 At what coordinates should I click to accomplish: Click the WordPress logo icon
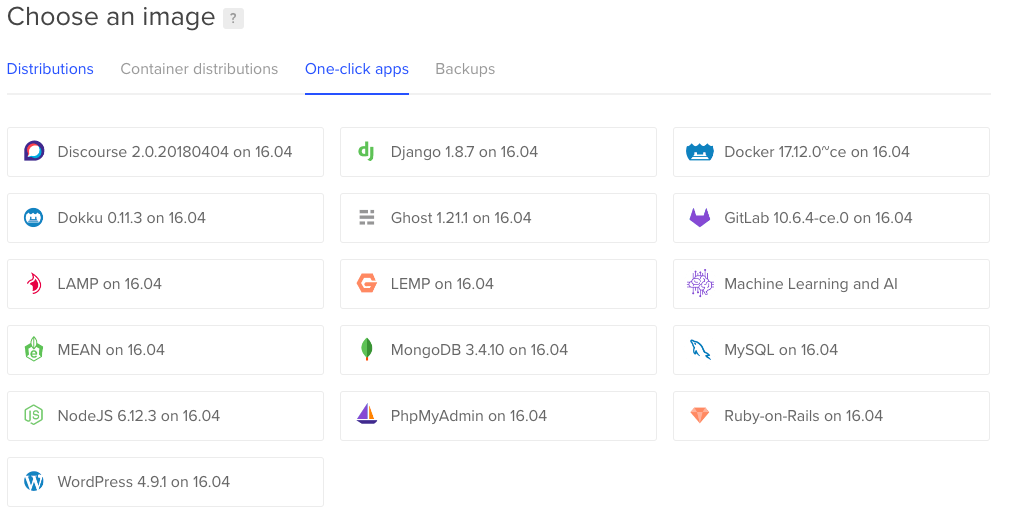click(x=34, y=482)
